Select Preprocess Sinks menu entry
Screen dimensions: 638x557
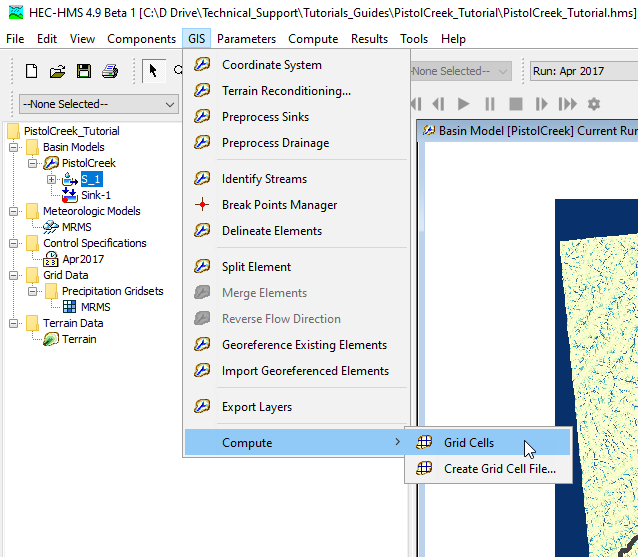tap(297, 117)
